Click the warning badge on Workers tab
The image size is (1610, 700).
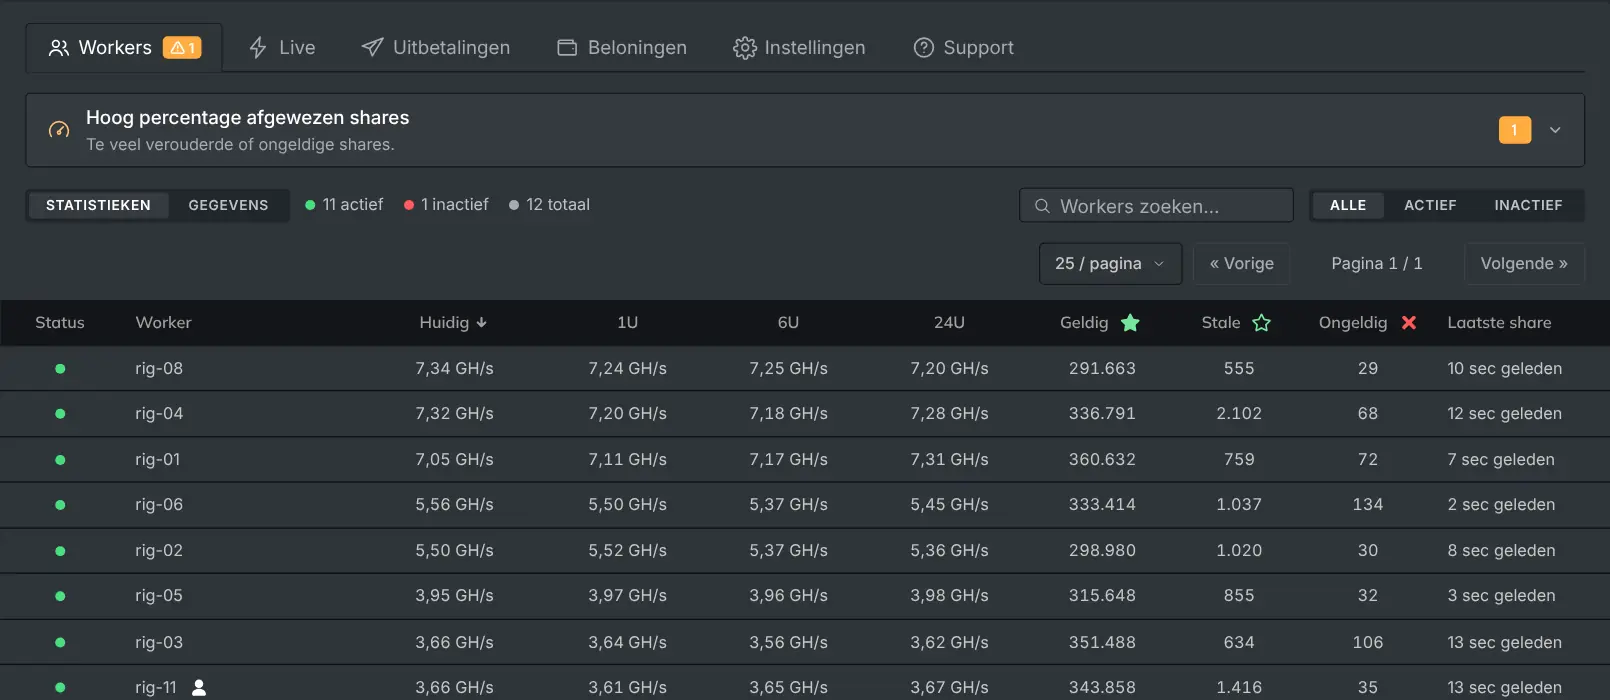click(x=182, y=48)
